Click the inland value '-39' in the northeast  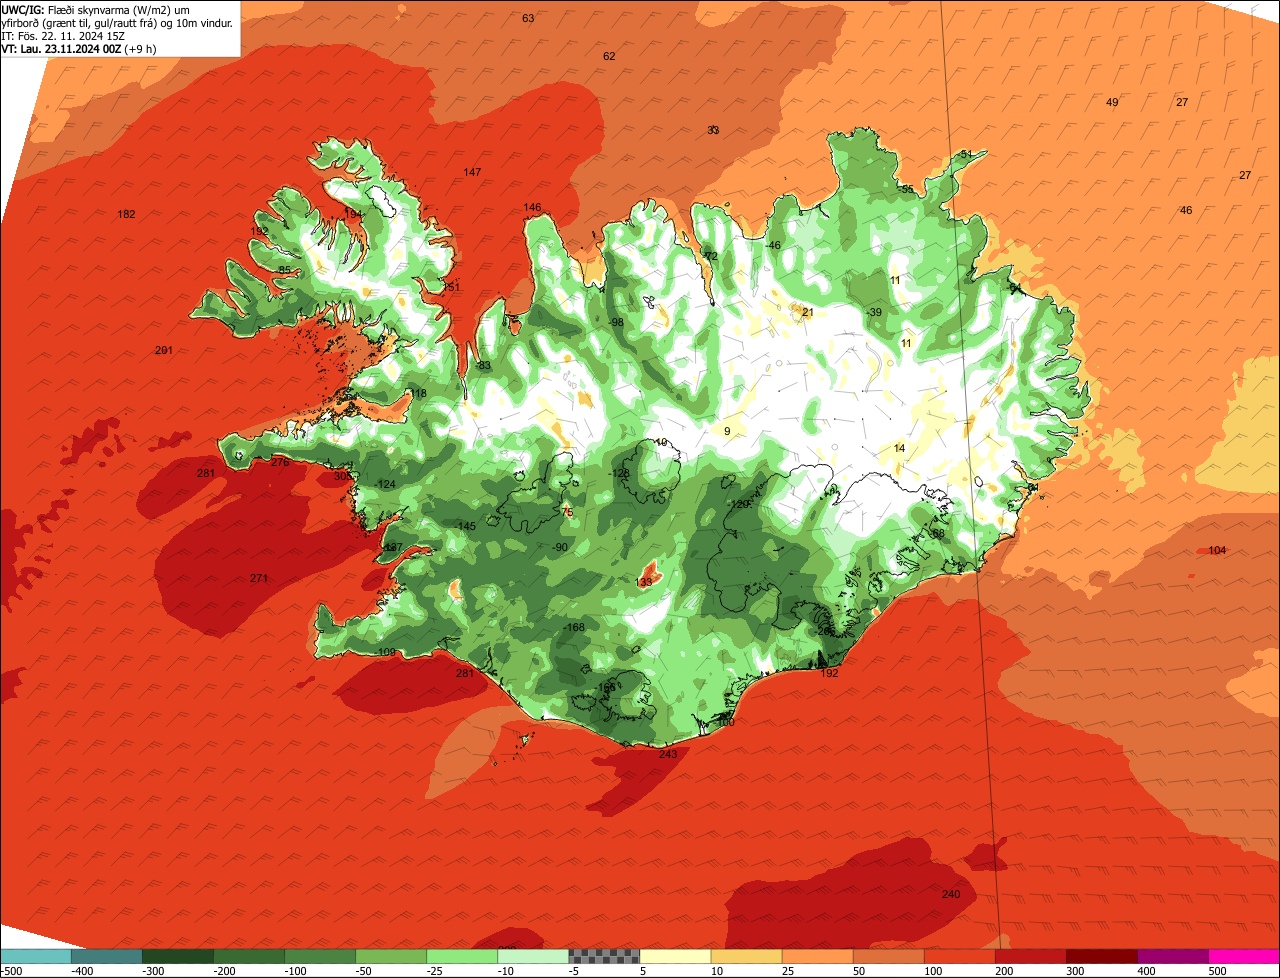874,313
